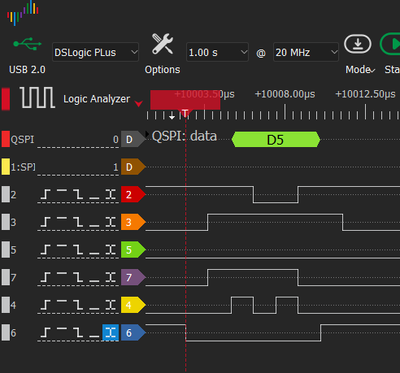The height and width of the screenshot is (373, 400).
Task: Enable the either-edge trigger on channel 4
Action: tap(110, 305)
